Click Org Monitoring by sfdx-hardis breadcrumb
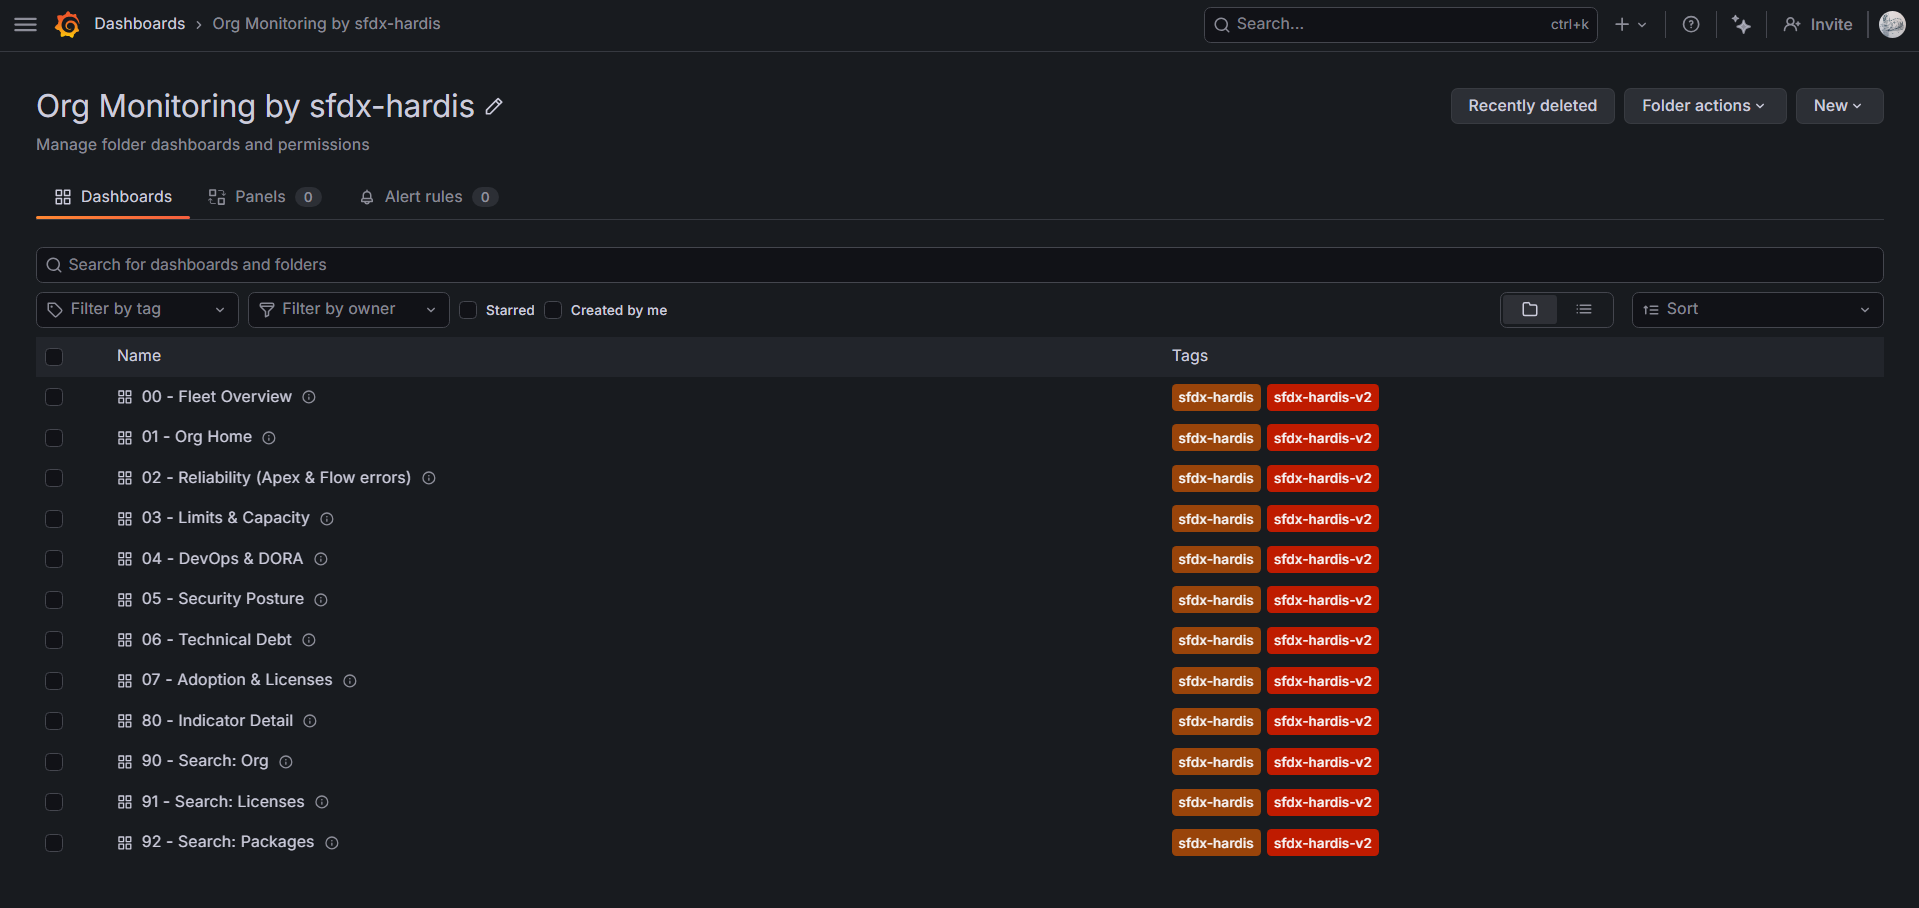The width and height of the screenshot is (1919, 908). [x=326, y=24]
